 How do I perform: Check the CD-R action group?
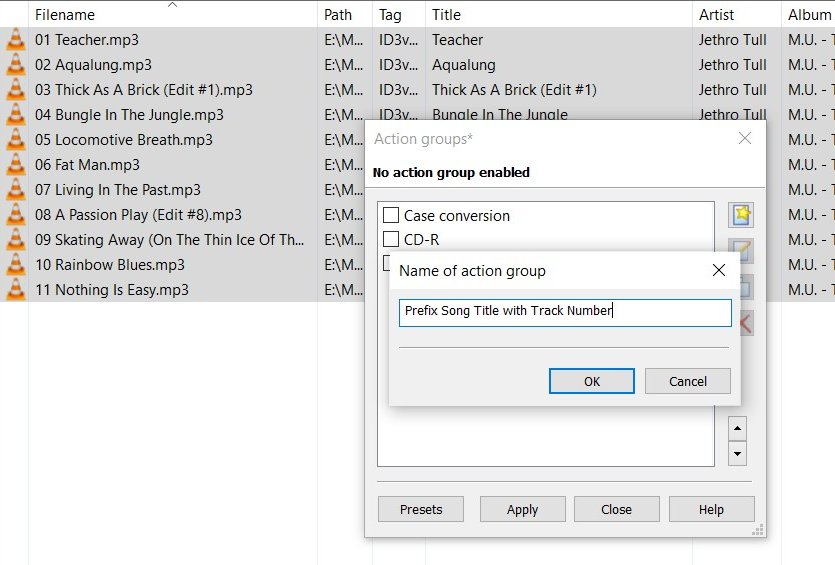click(392, 240)
